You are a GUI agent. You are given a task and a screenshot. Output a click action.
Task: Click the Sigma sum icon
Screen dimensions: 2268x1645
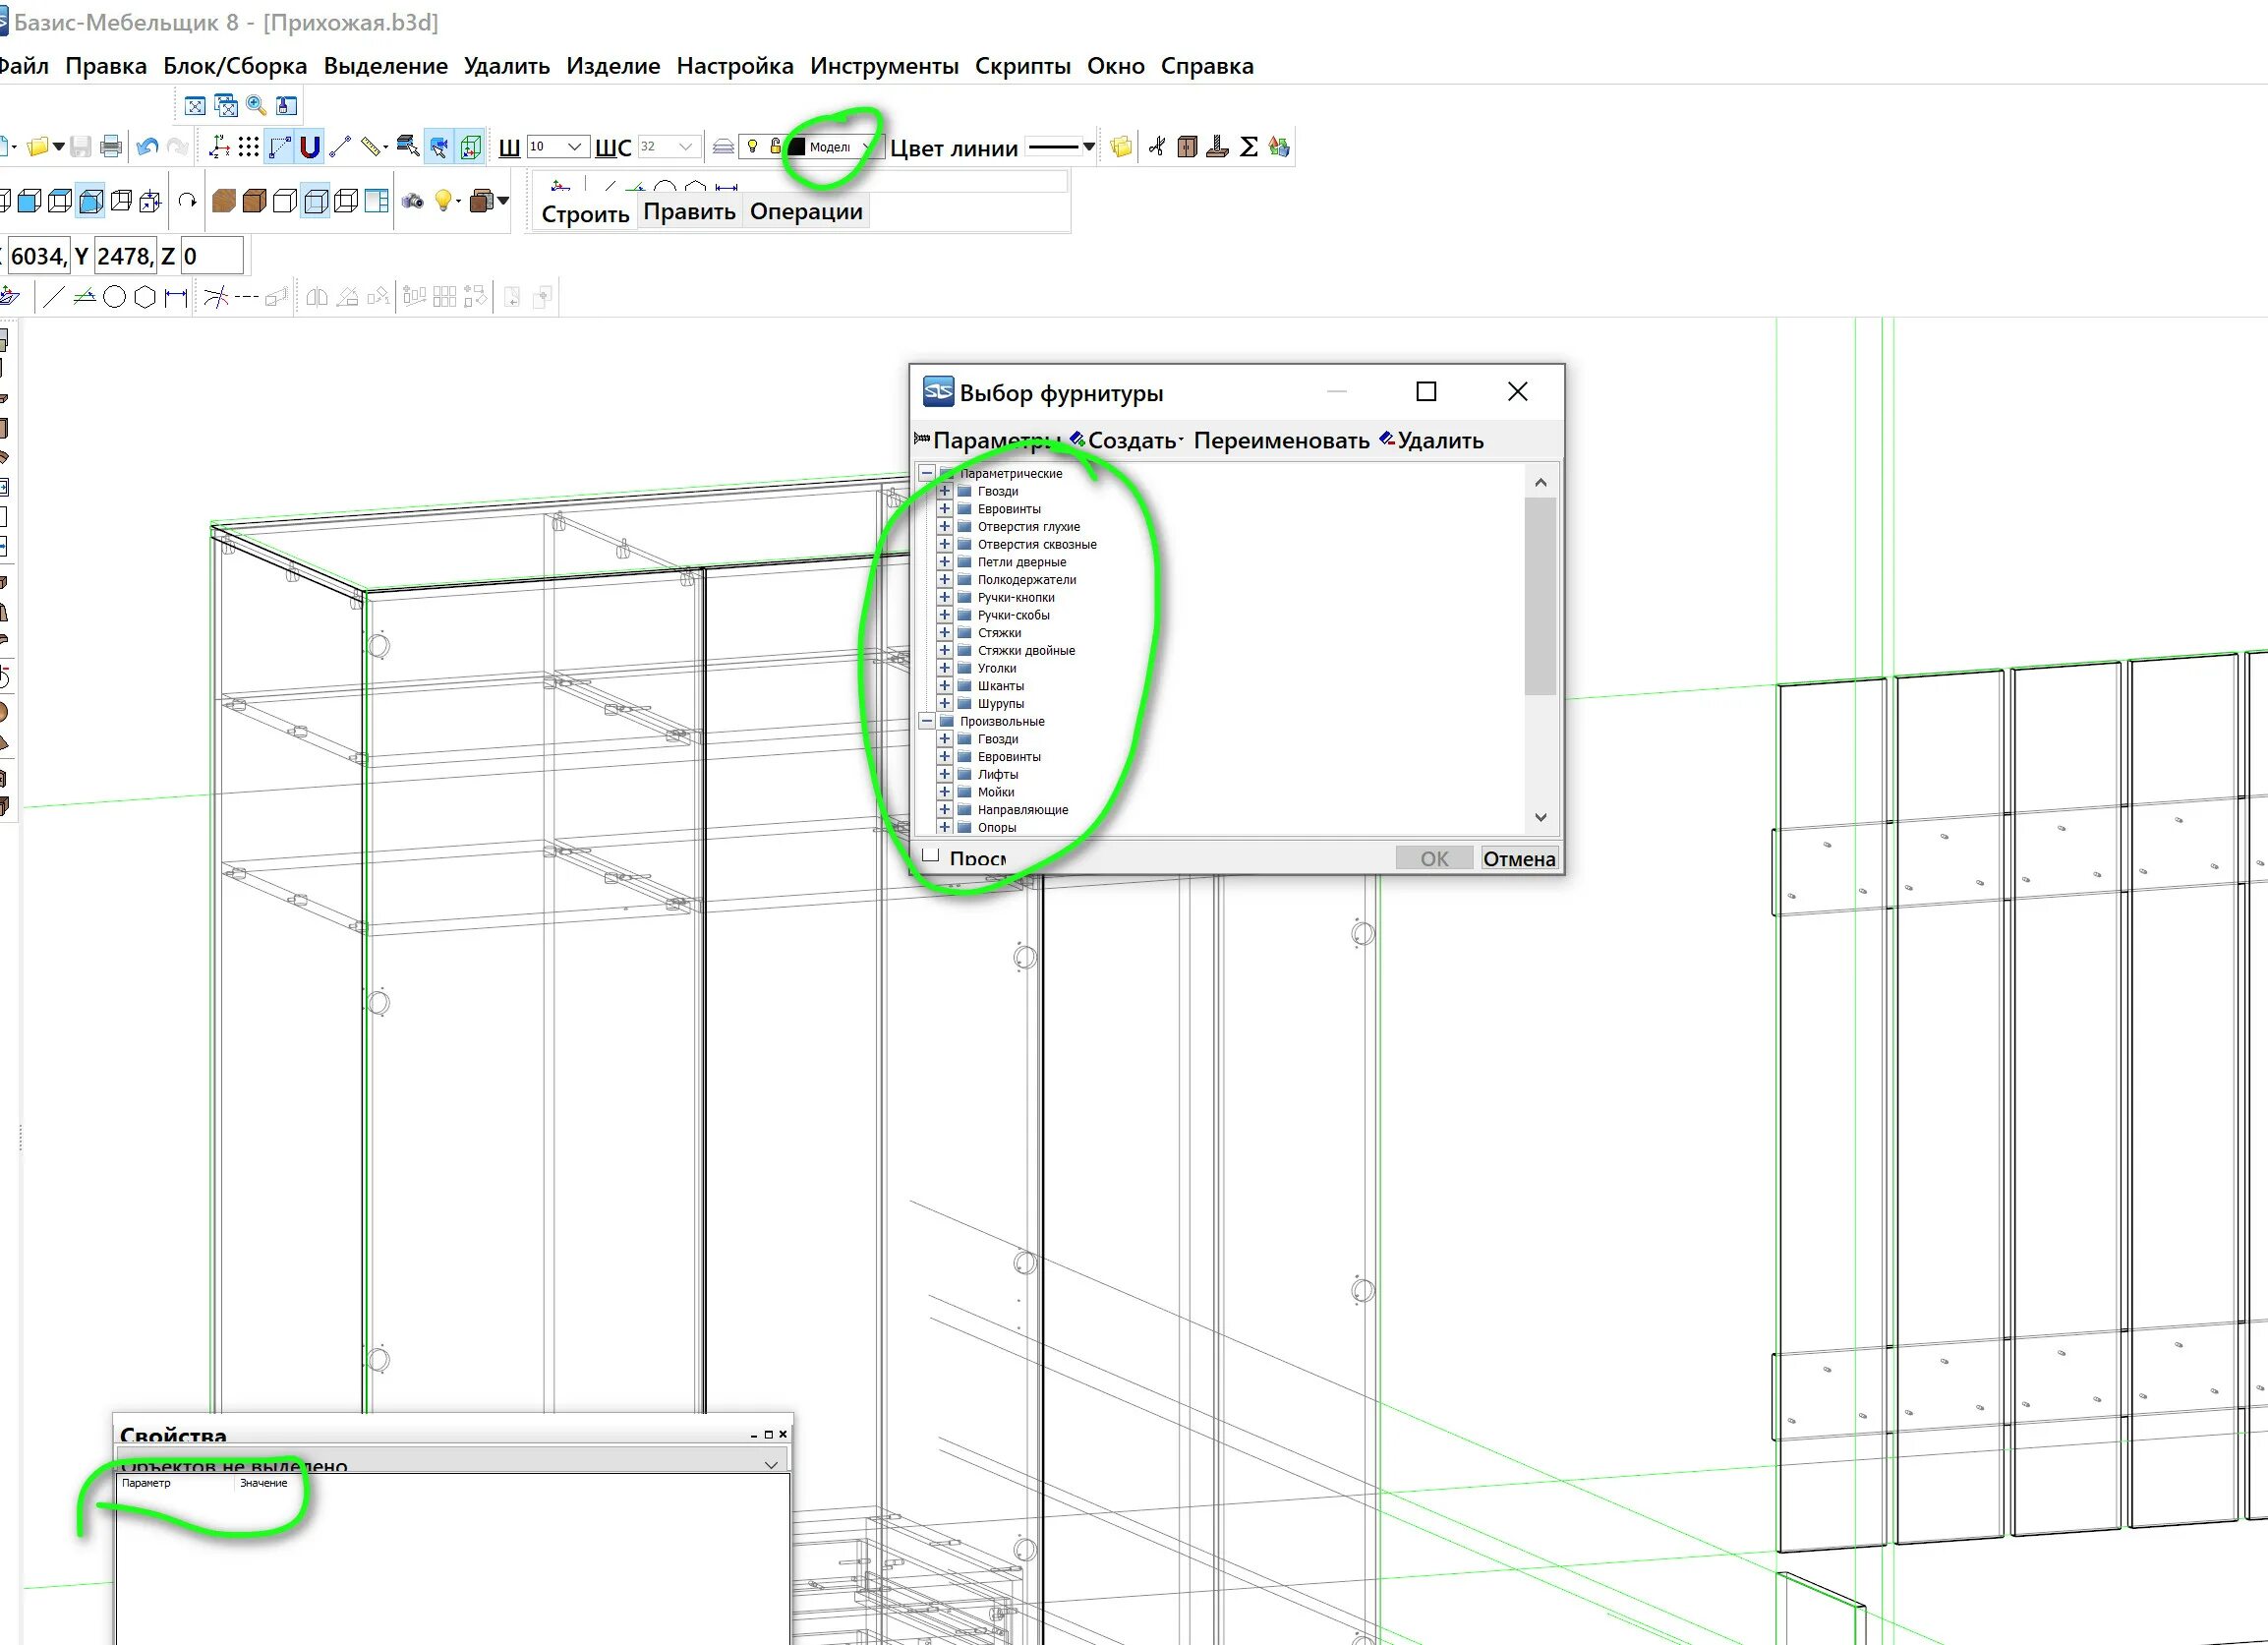(1248, 147)
